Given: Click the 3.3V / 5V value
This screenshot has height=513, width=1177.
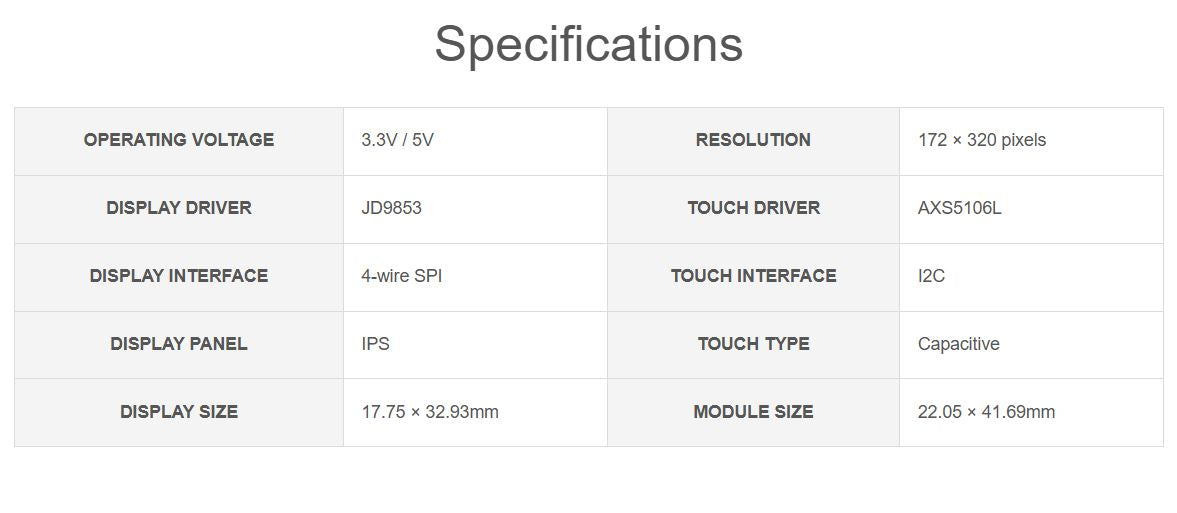Looking at the screenshot, I should click(x=398, y=140).
